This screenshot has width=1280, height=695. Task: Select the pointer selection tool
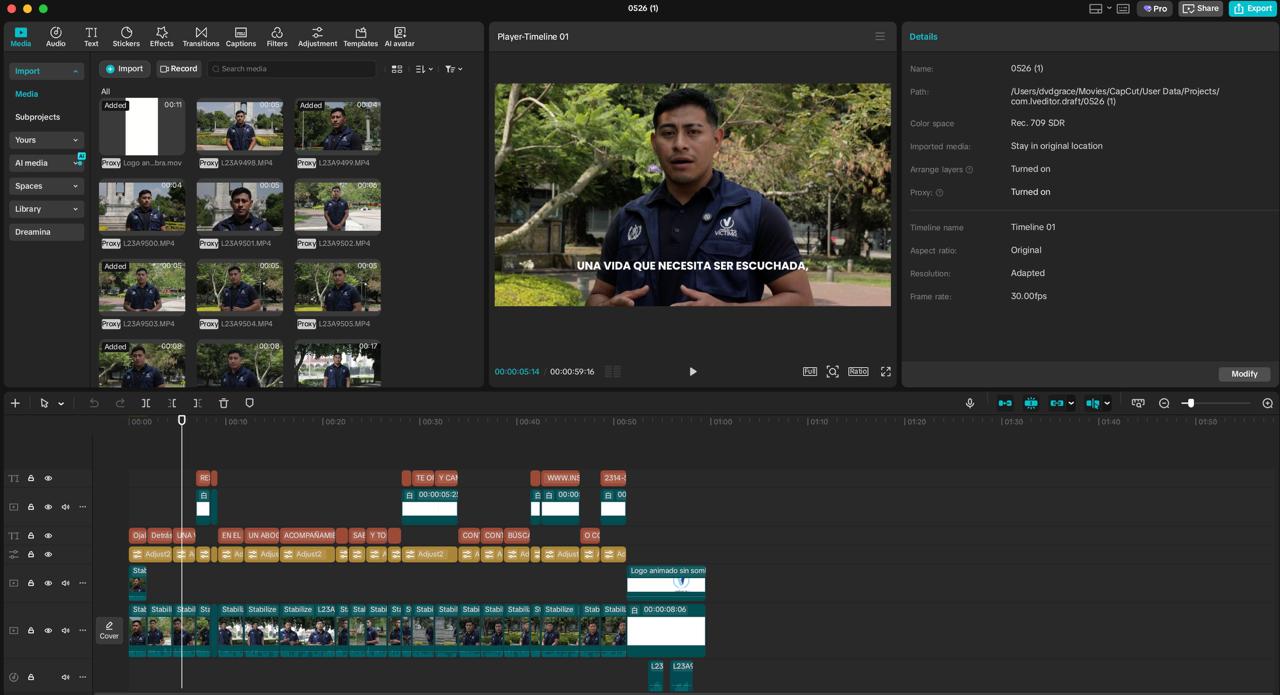44,403
